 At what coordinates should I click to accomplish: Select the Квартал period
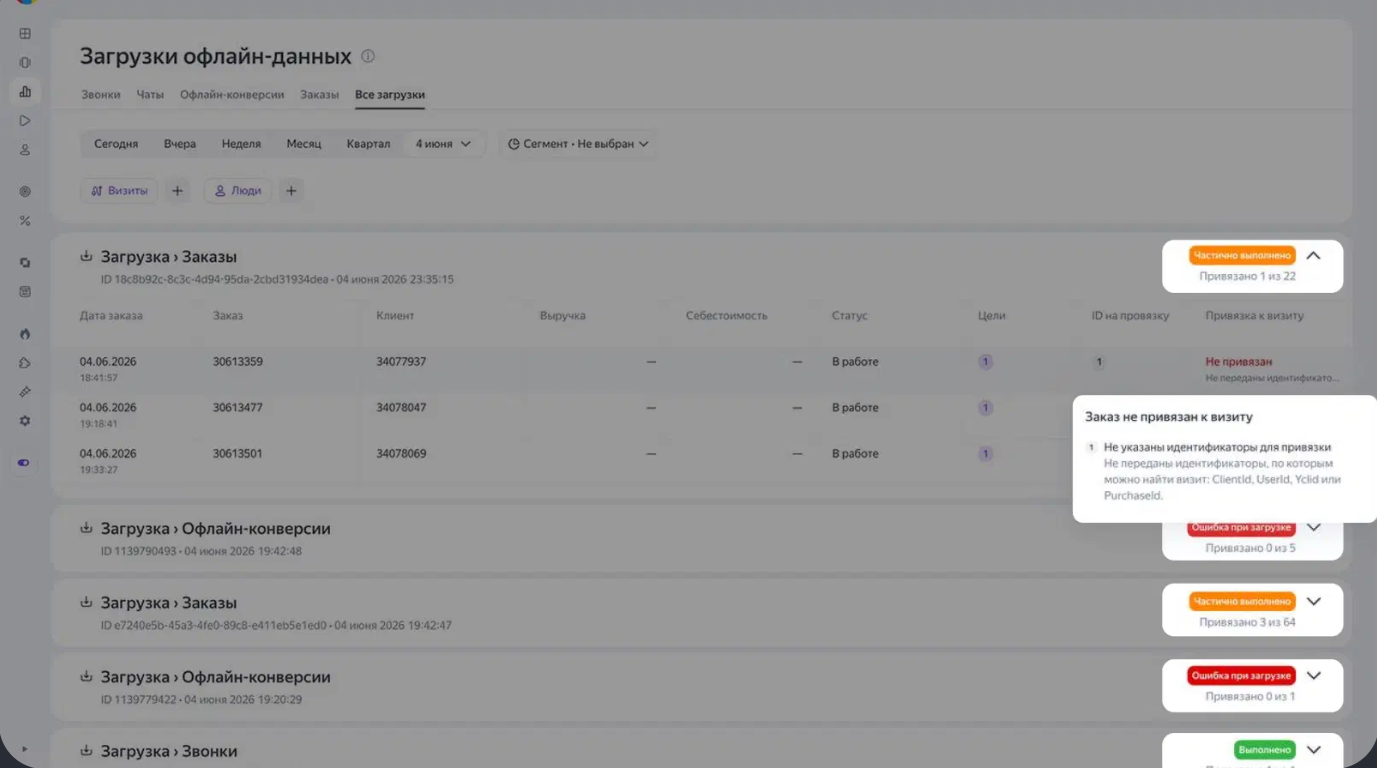click(x=368, y=144)
